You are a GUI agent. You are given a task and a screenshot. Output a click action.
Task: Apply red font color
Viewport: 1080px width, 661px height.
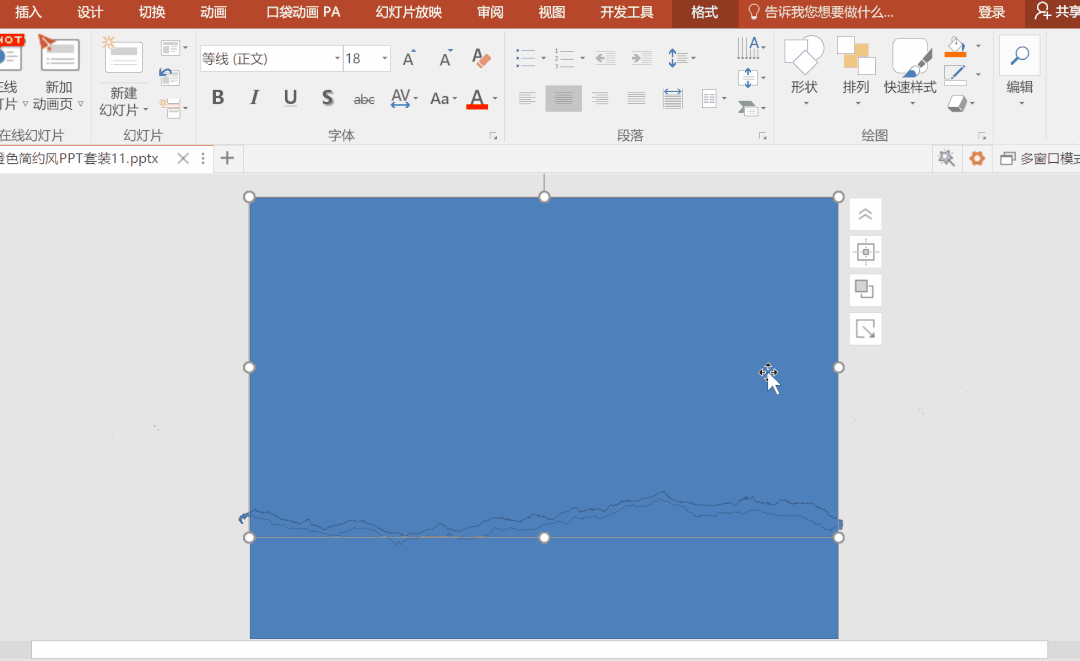coord(477,98)
